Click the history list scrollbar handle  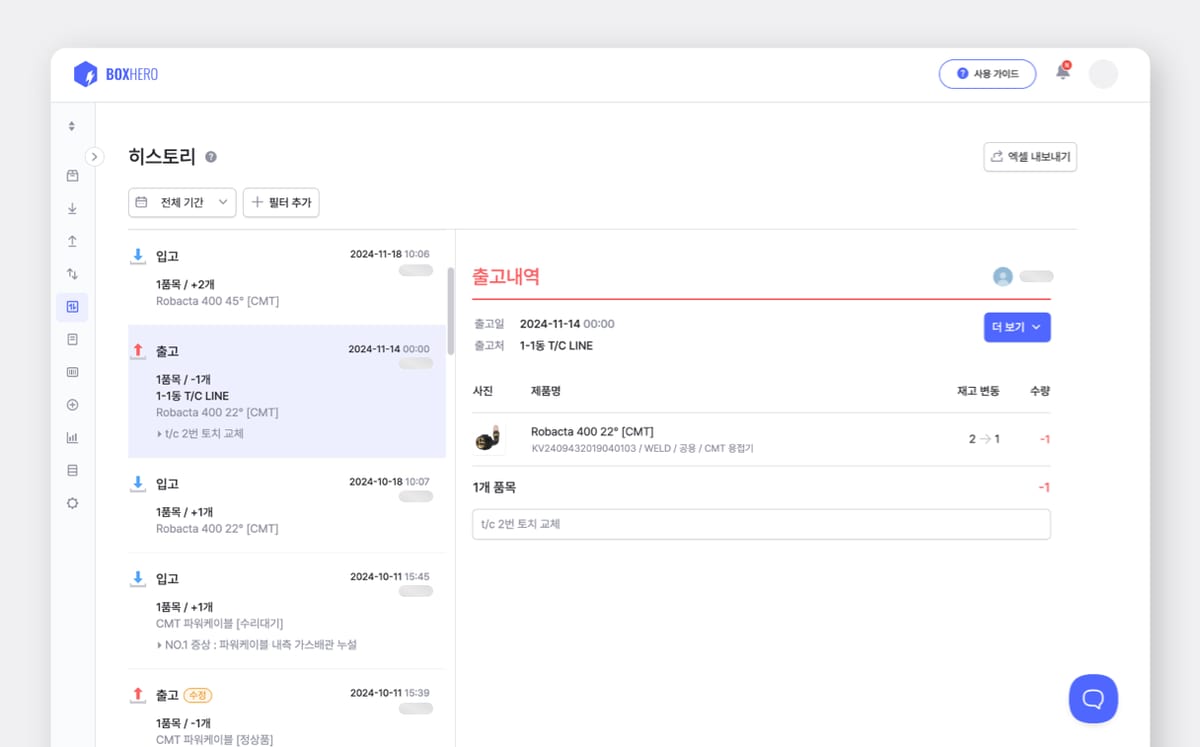[x=450, y=310]
